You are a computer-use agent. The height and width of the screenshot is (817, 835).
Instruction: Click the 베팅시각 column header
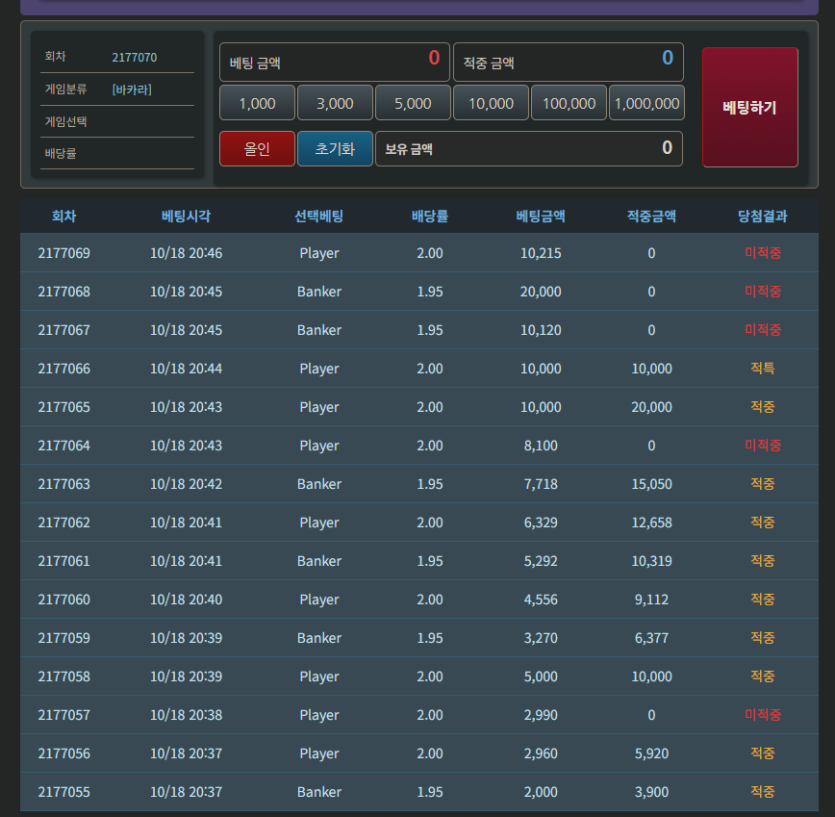186,216
